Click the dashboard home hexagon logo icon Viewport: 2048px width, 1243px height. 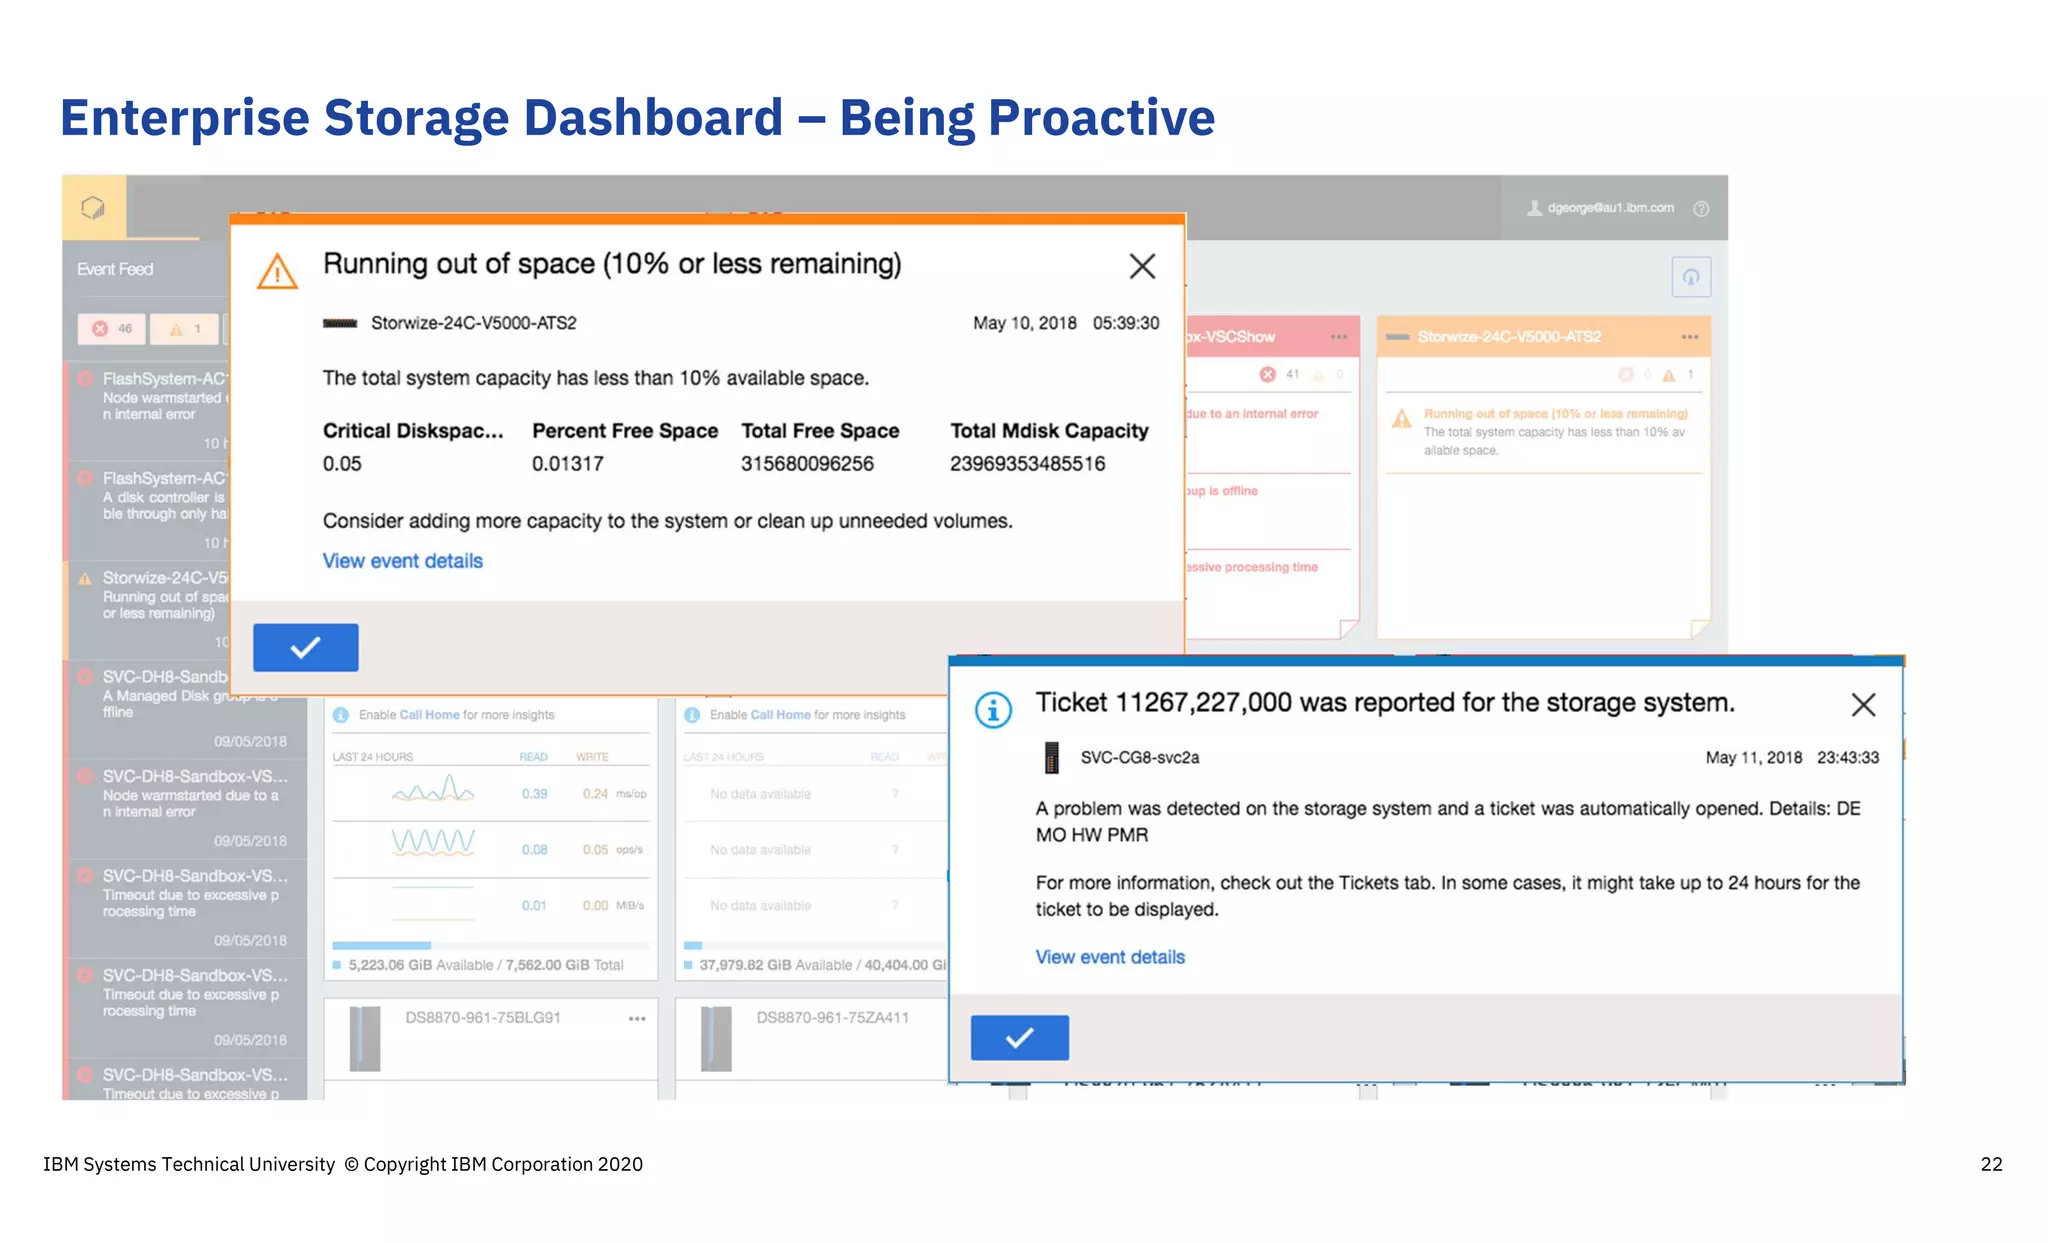coord(93,208)
